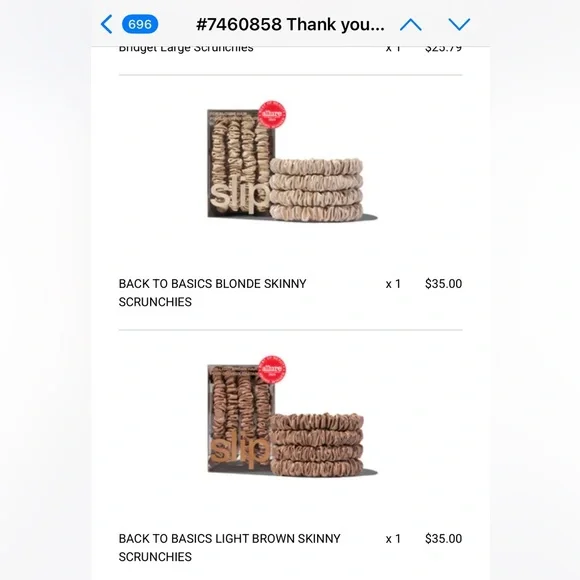580x580 pixels.
Task: Tap the Allure badge on light brown scrunchies
Action: pos(272,369)
